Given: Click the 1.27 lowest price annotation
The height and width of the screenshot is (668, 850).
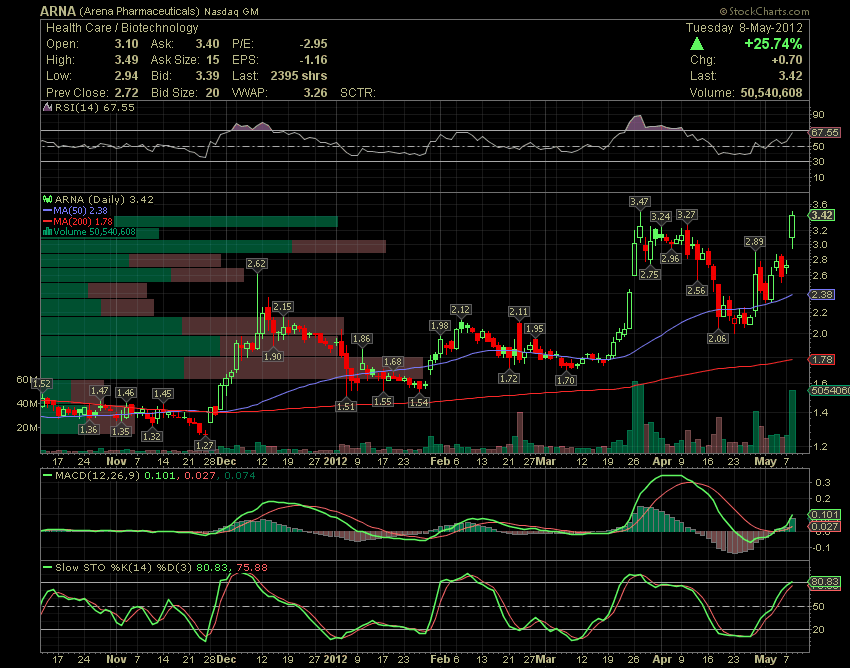Looking at the screenshot, I should coord(204,445).
